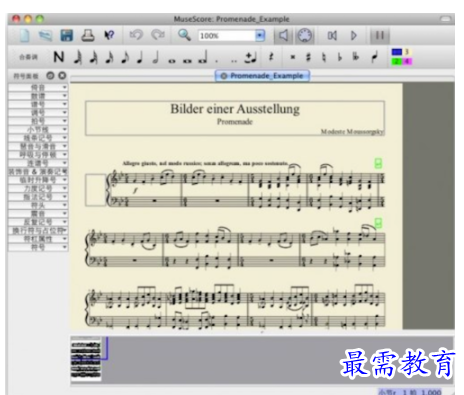Expand the 鼓谱 drums palette
Viewport: 464px width, 395px height.
[x=38, y=96]
